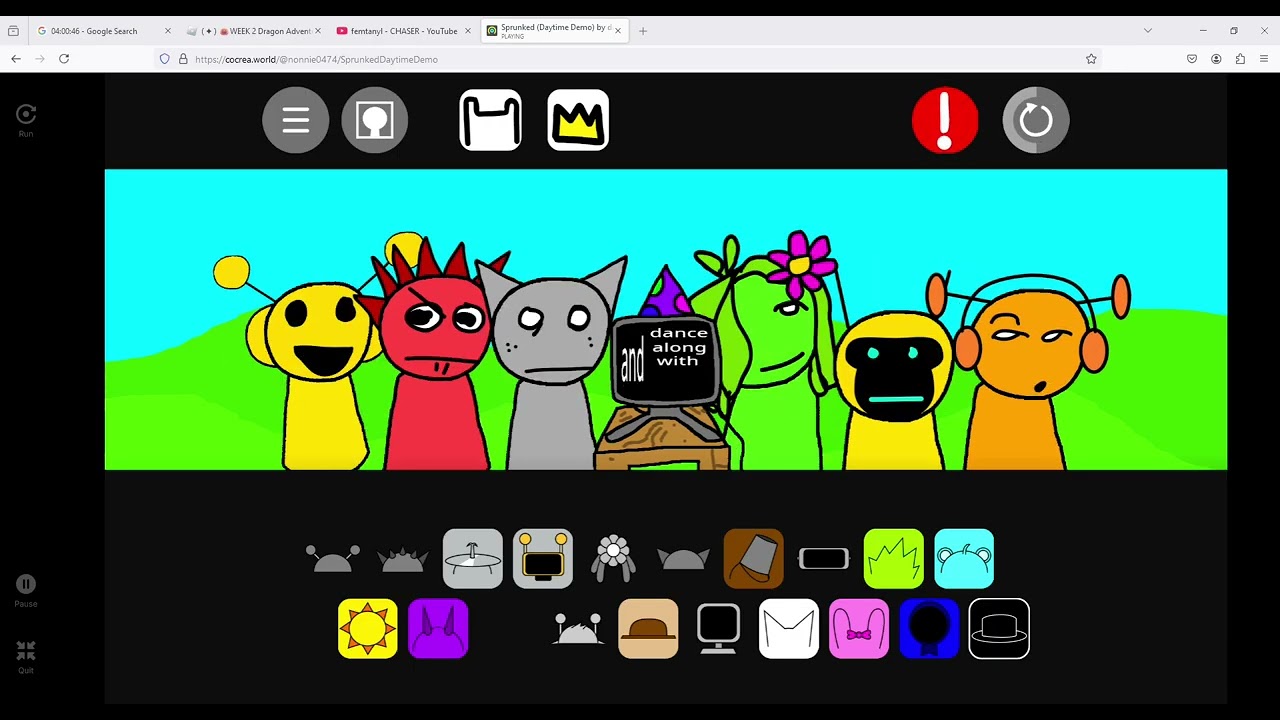
Task: Pick the cyan bear ears icon
Action: [964, 559]
